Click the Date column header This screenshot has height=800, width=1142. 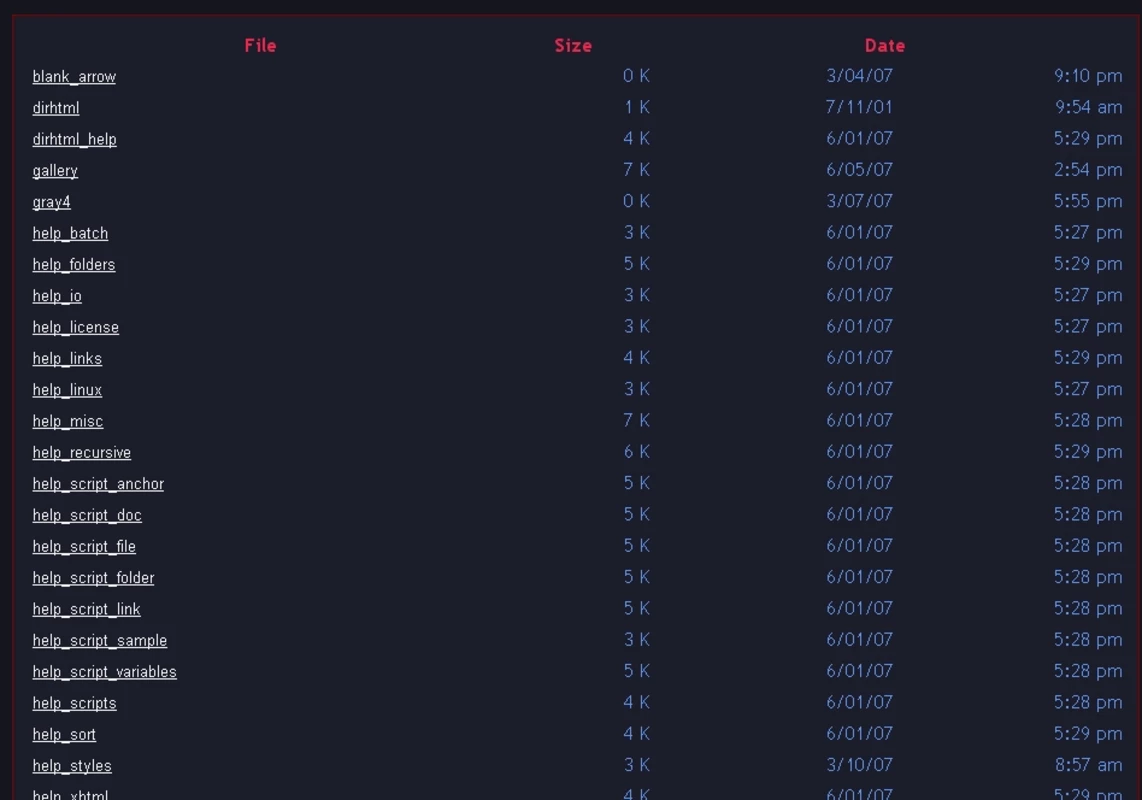click(885, 45)
